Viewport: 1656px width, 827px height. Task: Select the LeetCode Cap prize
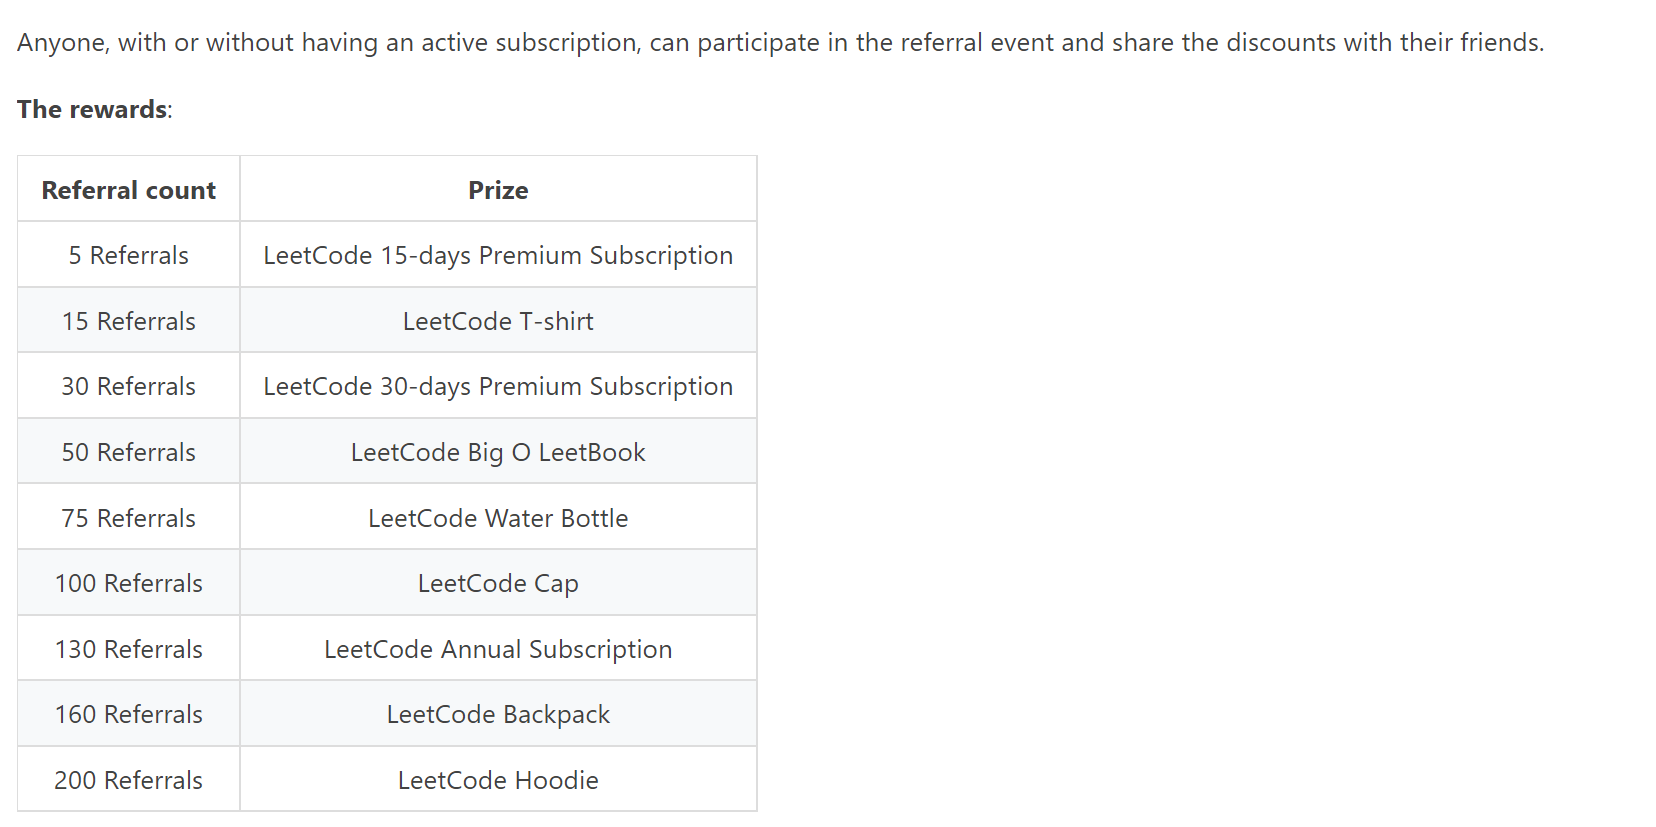point(498,583)
